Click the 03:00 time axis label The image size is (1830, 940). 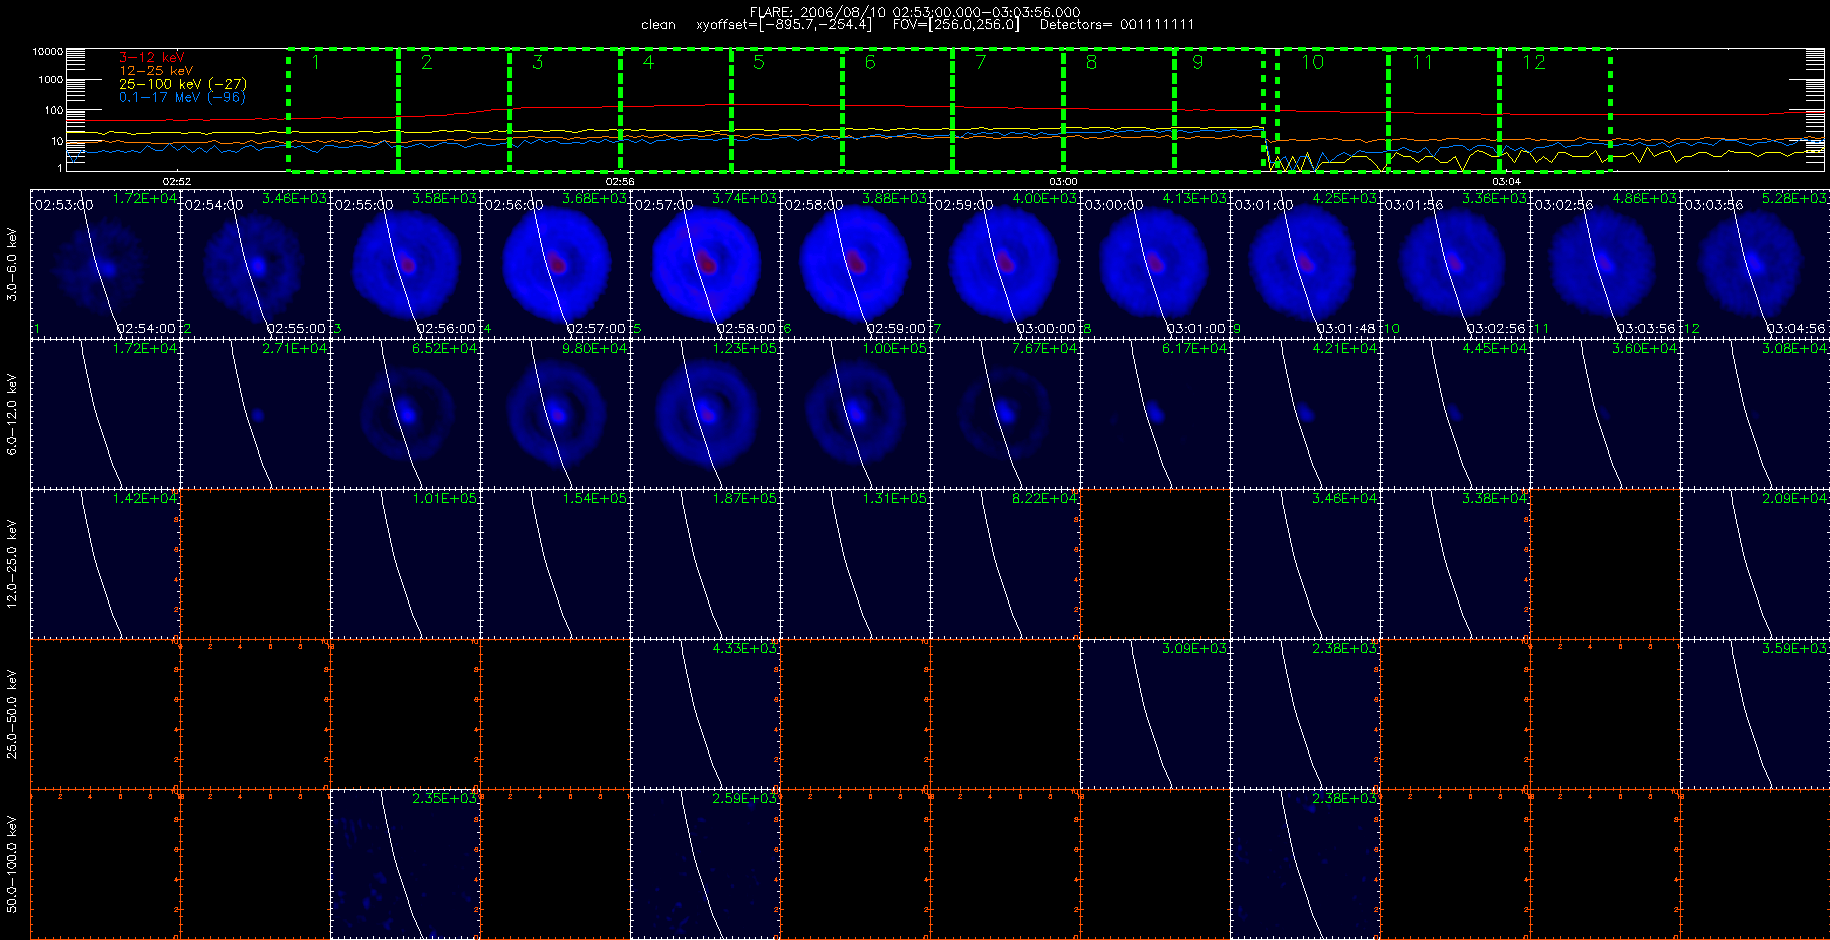1063,182
